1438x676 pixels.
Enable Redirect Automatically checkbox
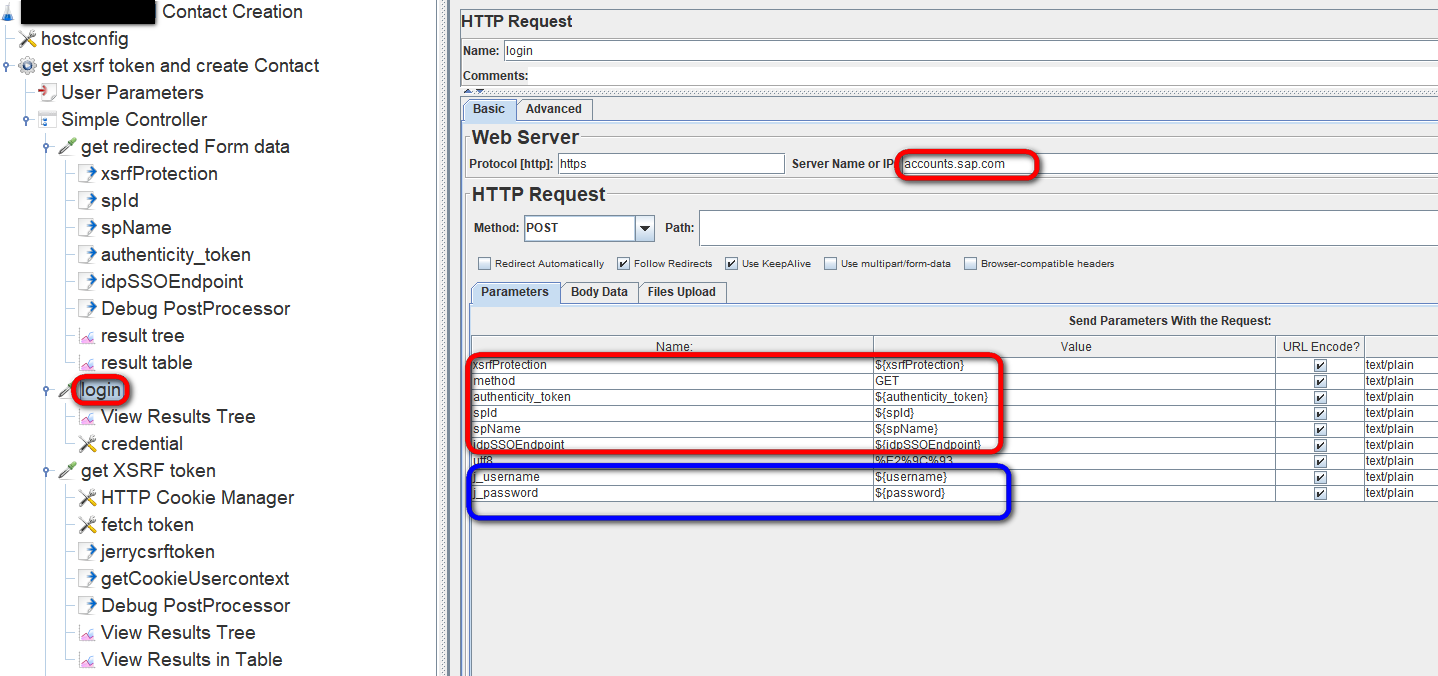(486, 264)
